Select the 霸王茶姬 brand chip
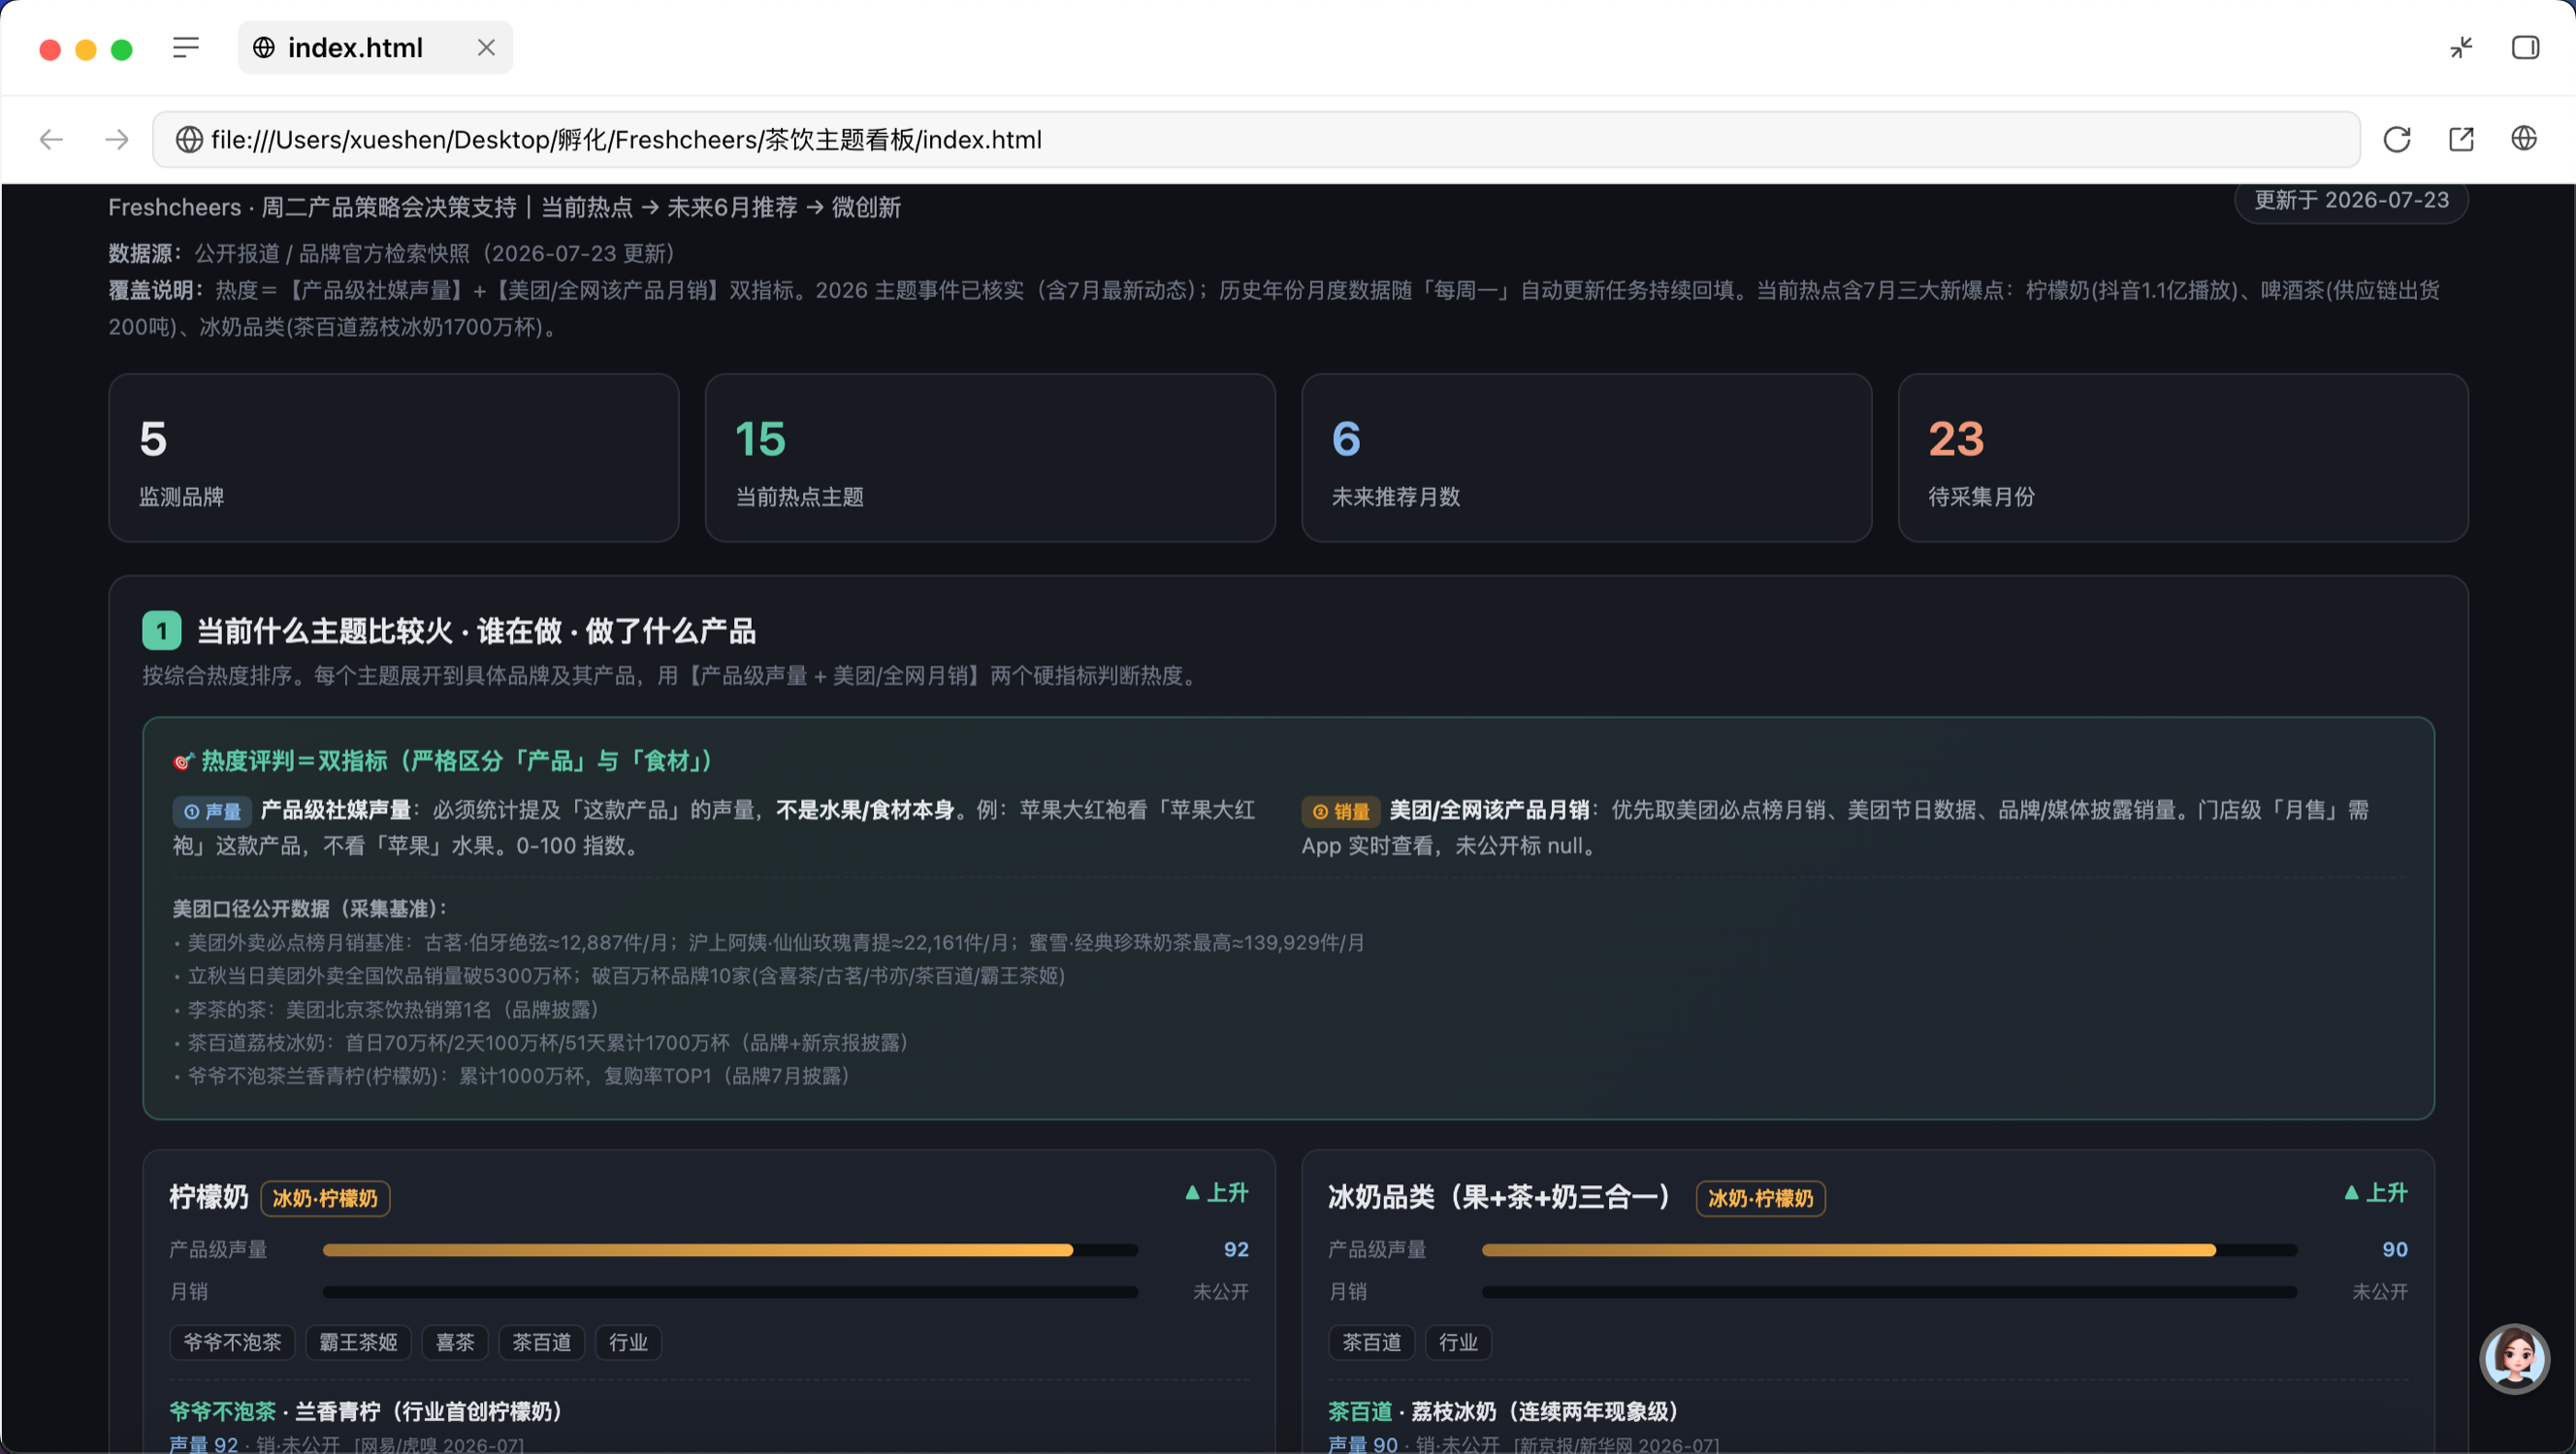2576x1454 pixels. pyautogui.click(x=358, y=1342)
